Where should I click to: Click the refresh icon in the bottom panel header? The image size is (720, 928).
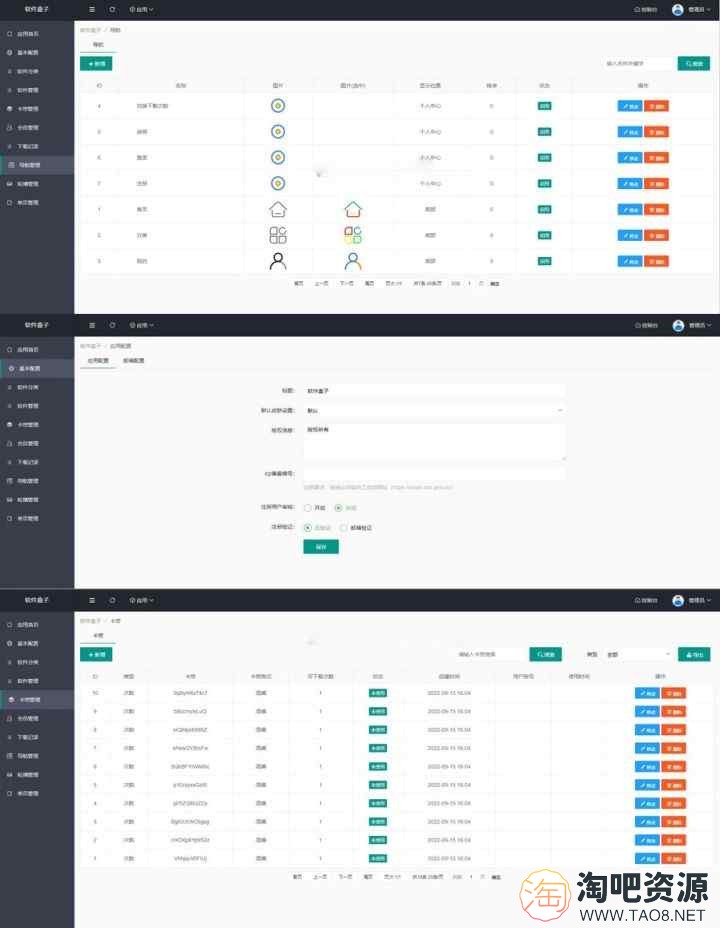(x=112, y=600)
